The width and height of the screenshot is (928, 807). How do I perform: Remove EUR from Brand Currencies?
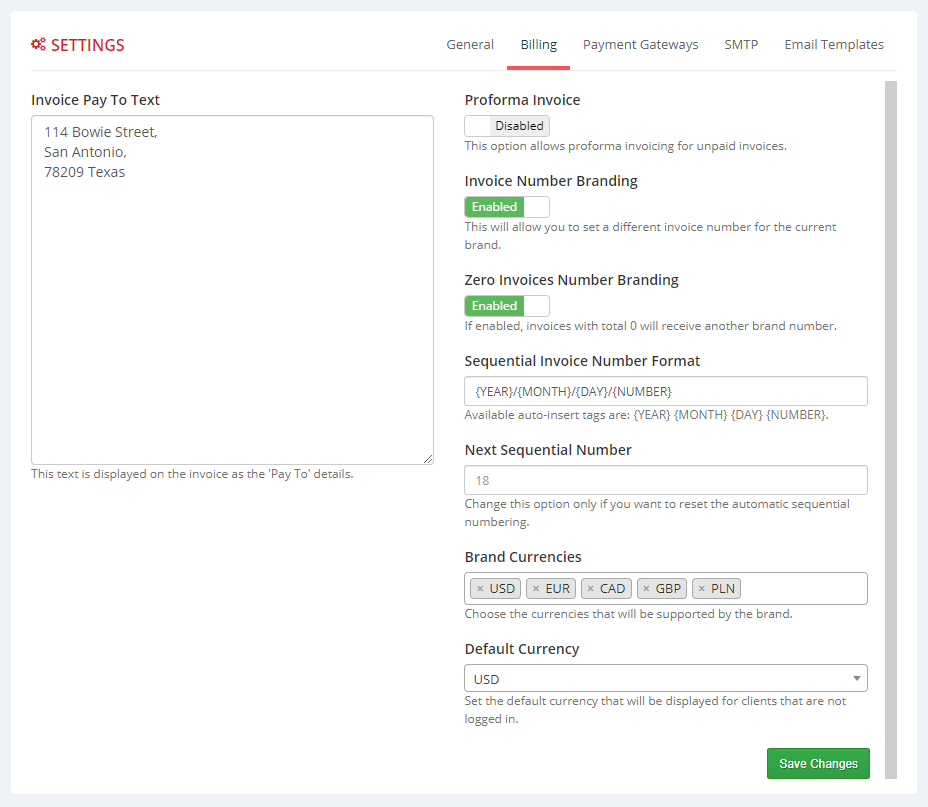click(x=535, y=588)
